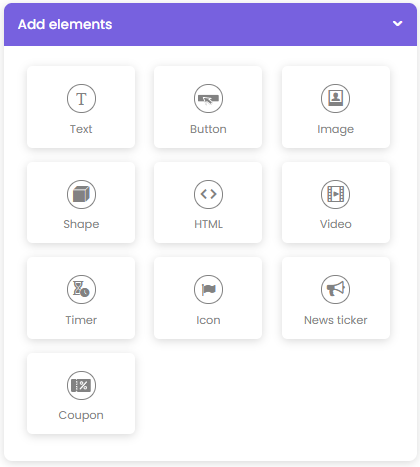The width and height of the screenshot is (420, 467).
Task: Choose the Shape cube icon
Action: pyautogui.click(x=81, y=194)
